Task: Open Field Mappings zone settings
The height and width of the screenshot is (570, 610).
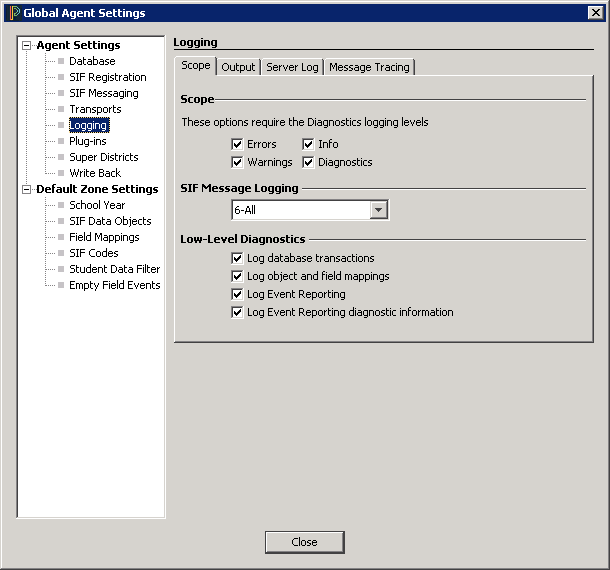Action: tap(104, 237)
